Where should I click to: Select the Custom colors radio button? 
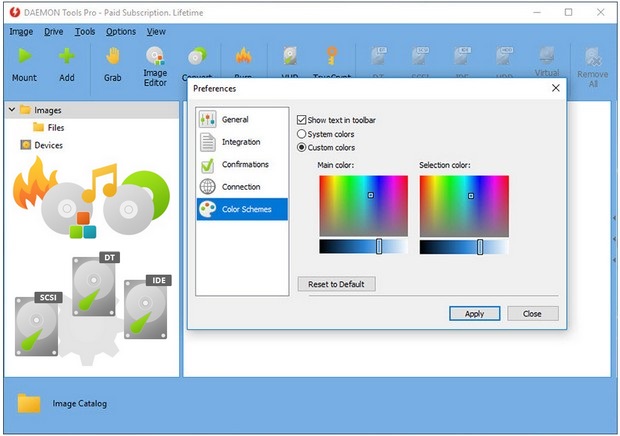pos(301,147)
